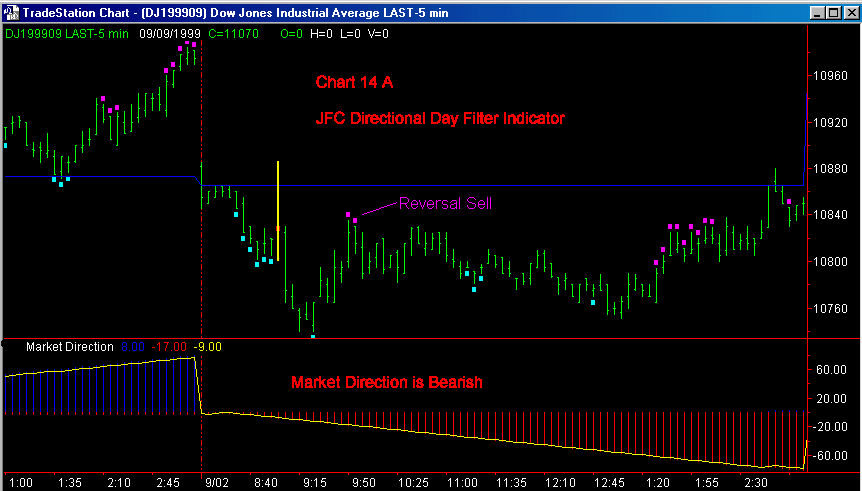Click the 9/02 date label on time axis
This screenshot has height=491, width=862.
click(218, 483)
